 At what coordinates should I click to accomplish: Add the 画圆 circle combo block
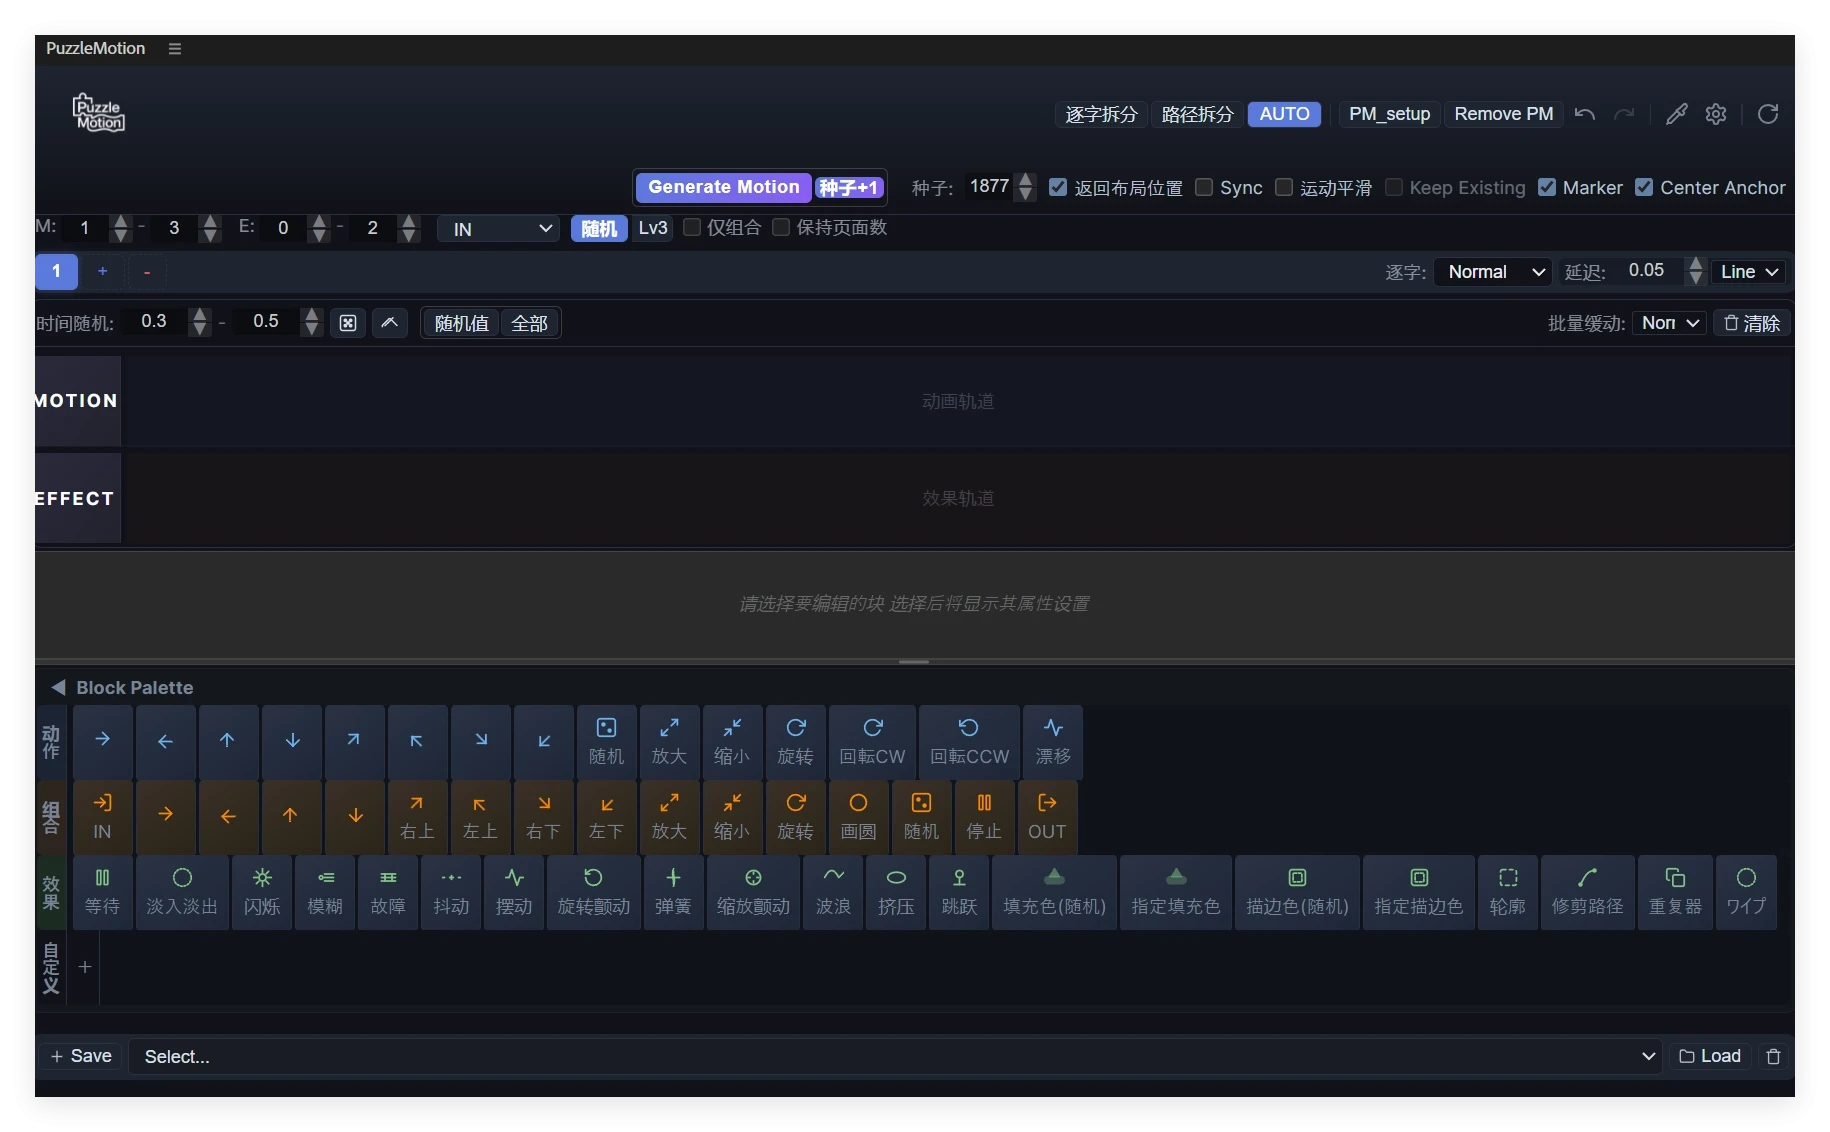858,817
